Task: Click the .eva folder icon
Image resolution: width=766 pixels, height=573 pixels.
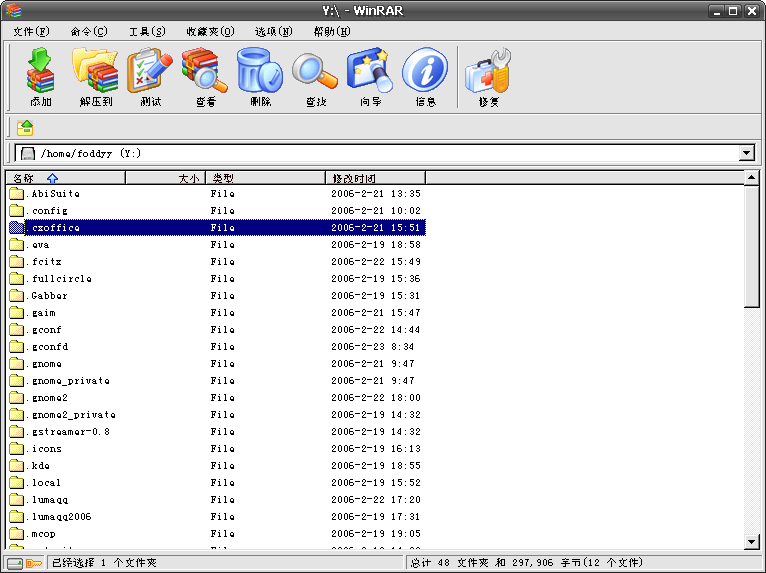Action: pos(17,244)
